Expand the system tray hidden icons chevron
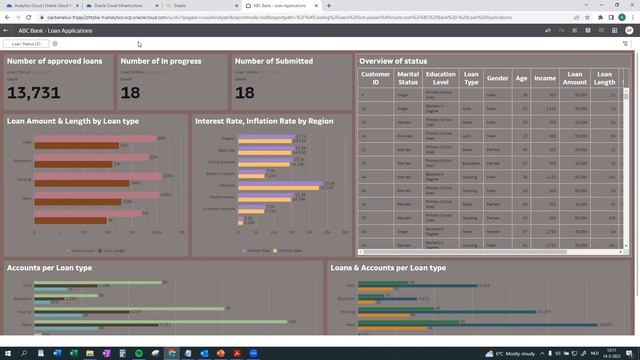 click(x=542, y=353)
